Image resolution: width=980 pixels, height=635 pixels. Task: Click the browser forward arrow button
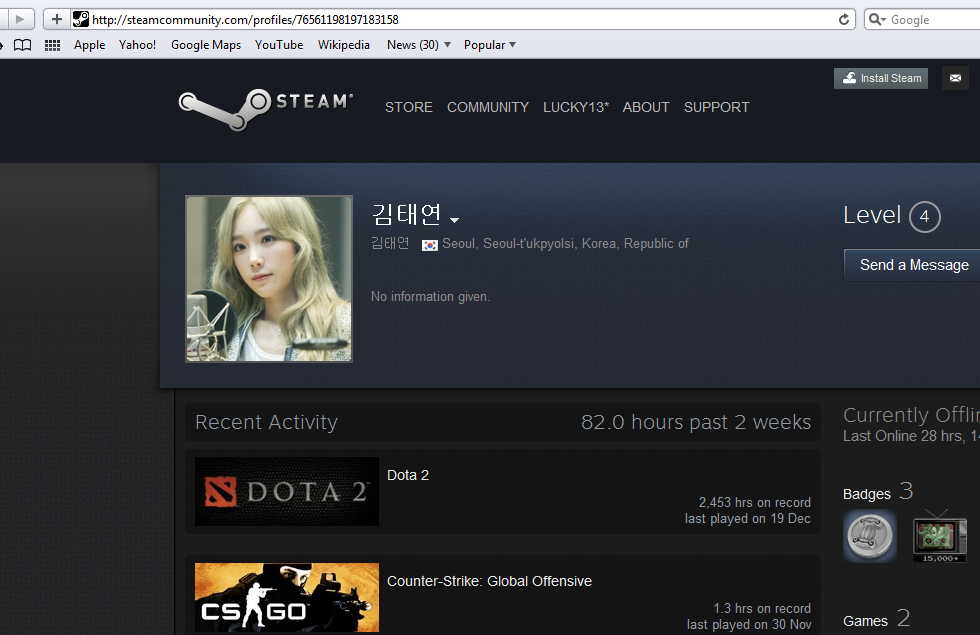[19, 19]
